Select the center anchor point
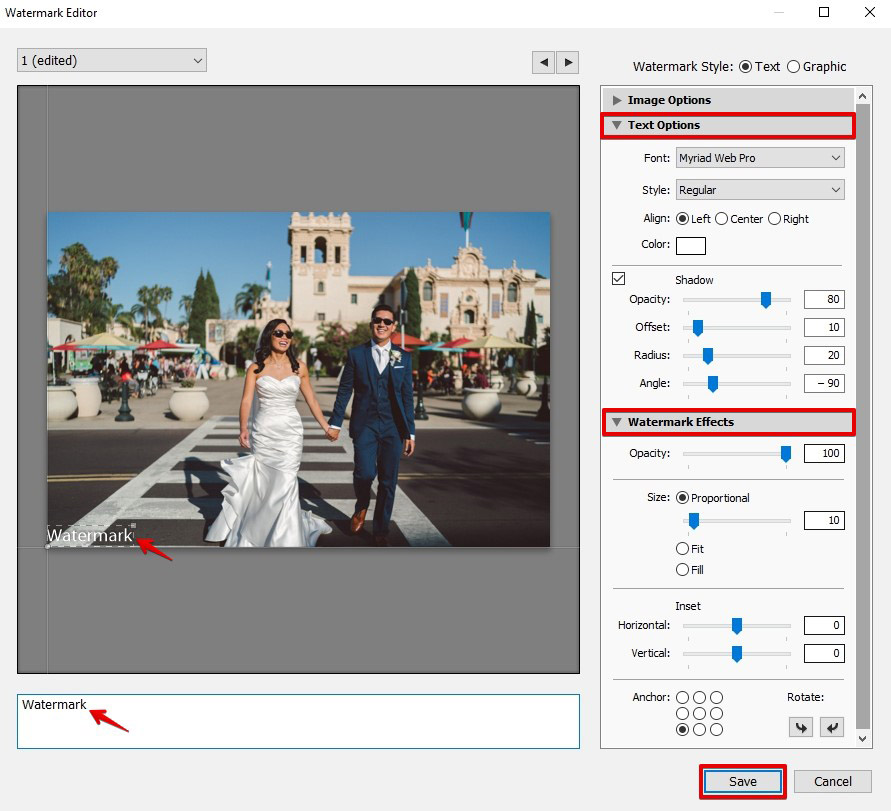The width and height of the screenshot is (891, 811). tap(699, 714)
